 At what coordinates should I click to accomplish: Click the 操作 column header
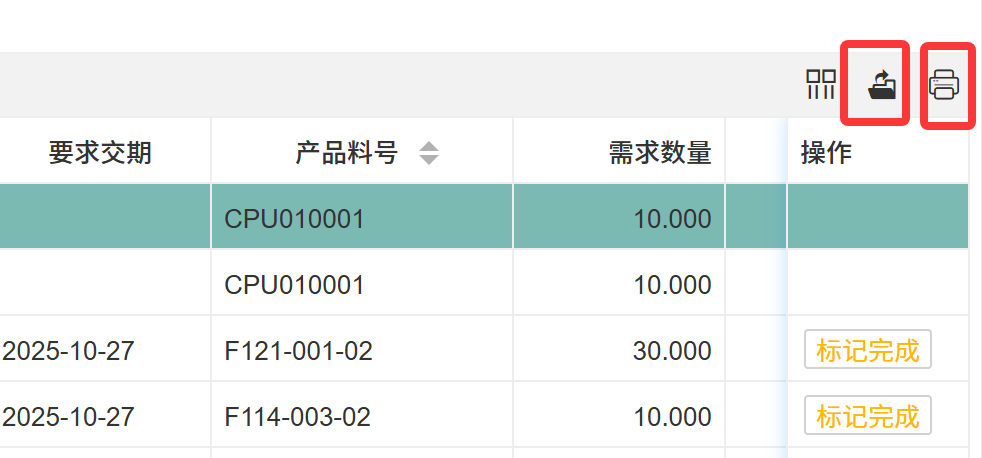coord(826,152)
